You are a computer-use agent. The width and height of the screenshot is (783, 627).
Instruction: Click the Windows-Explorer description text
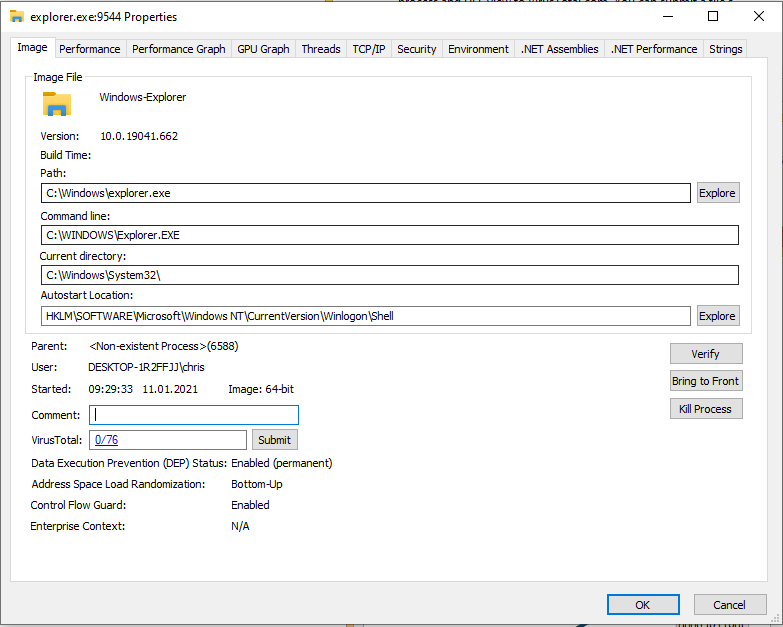(x=143, y=97)
